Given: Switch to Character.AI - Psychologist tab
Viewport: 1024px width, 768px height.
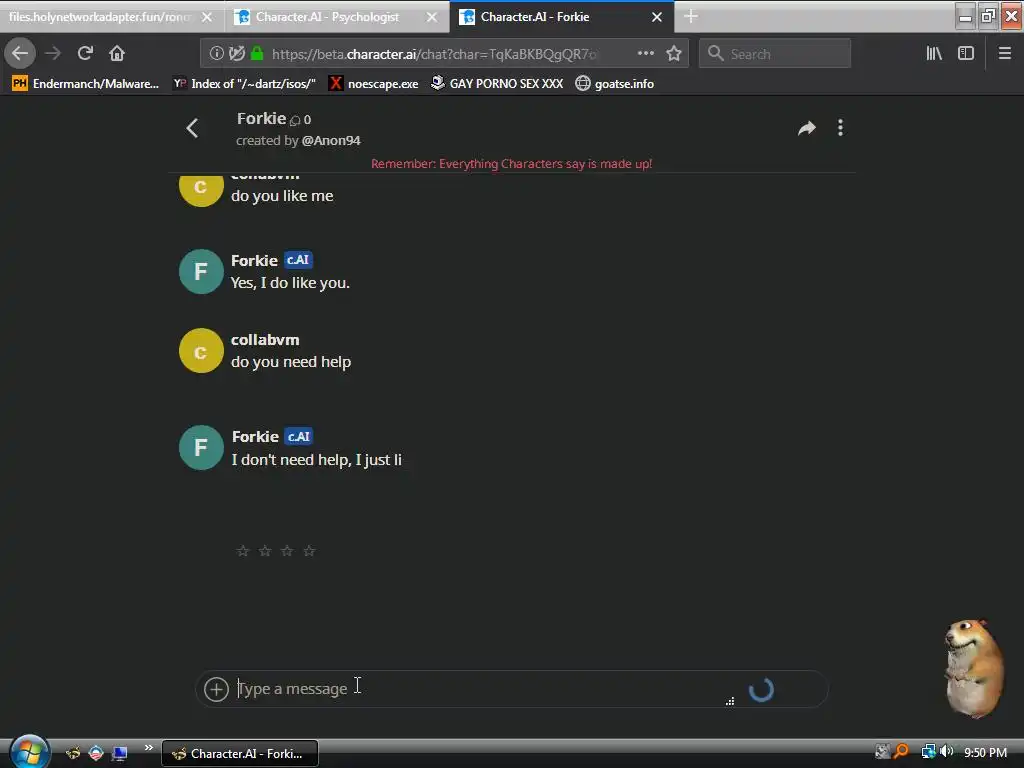Looking at the screenshot, I should coord(327,17).
